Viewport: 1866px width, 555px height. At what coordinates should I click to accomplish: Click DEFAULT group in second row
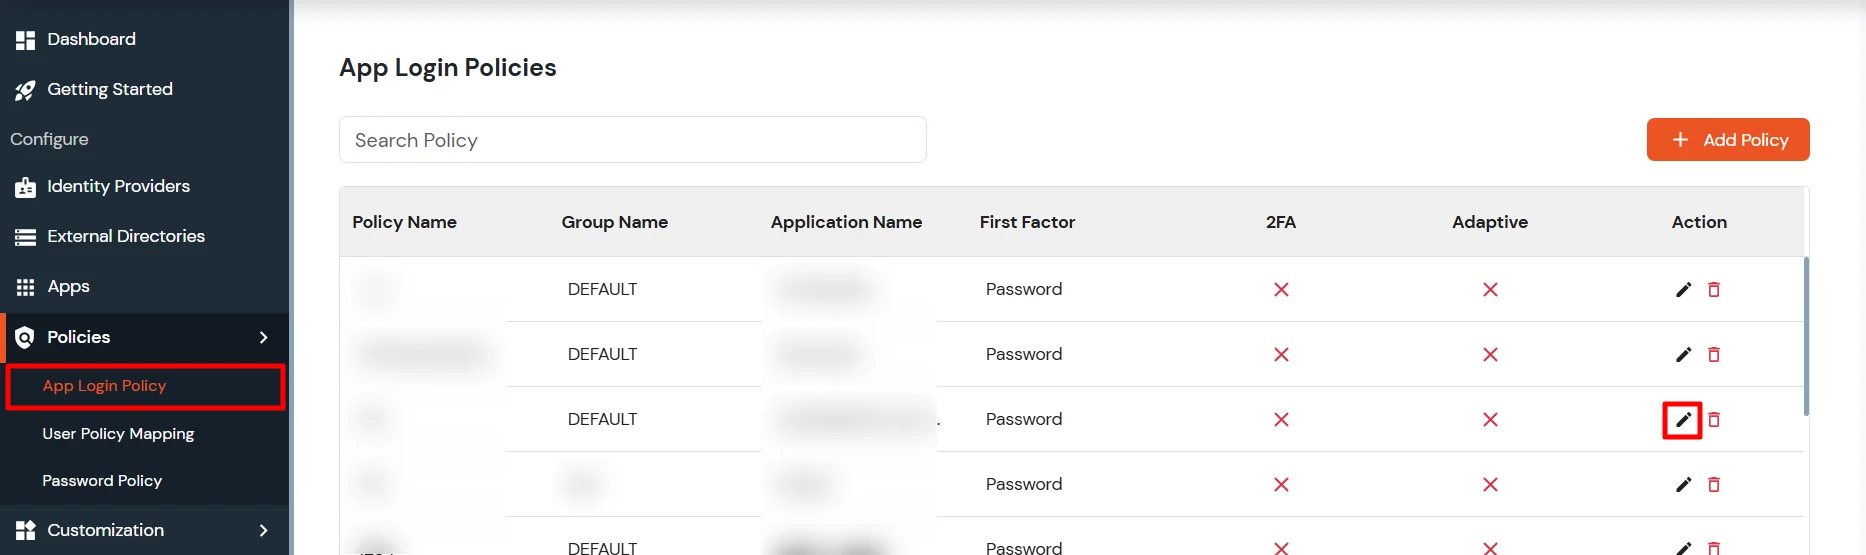[x=602, y=354]
